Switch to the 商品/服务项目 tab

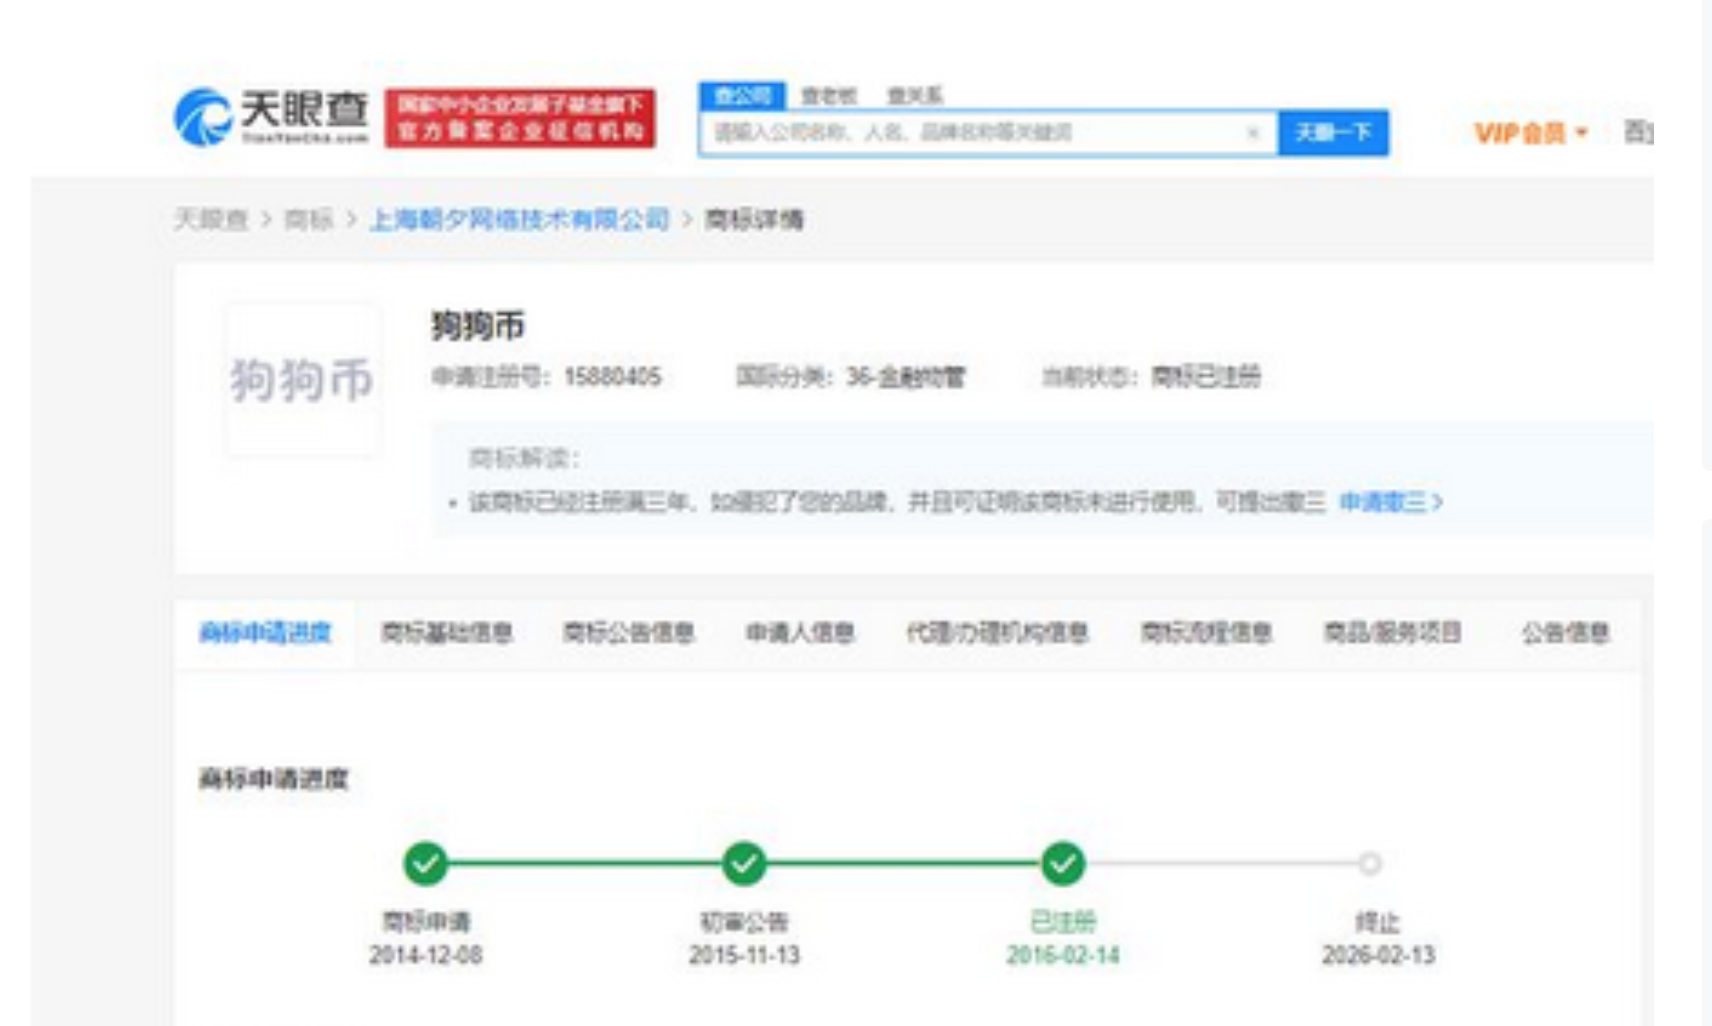1393,632
